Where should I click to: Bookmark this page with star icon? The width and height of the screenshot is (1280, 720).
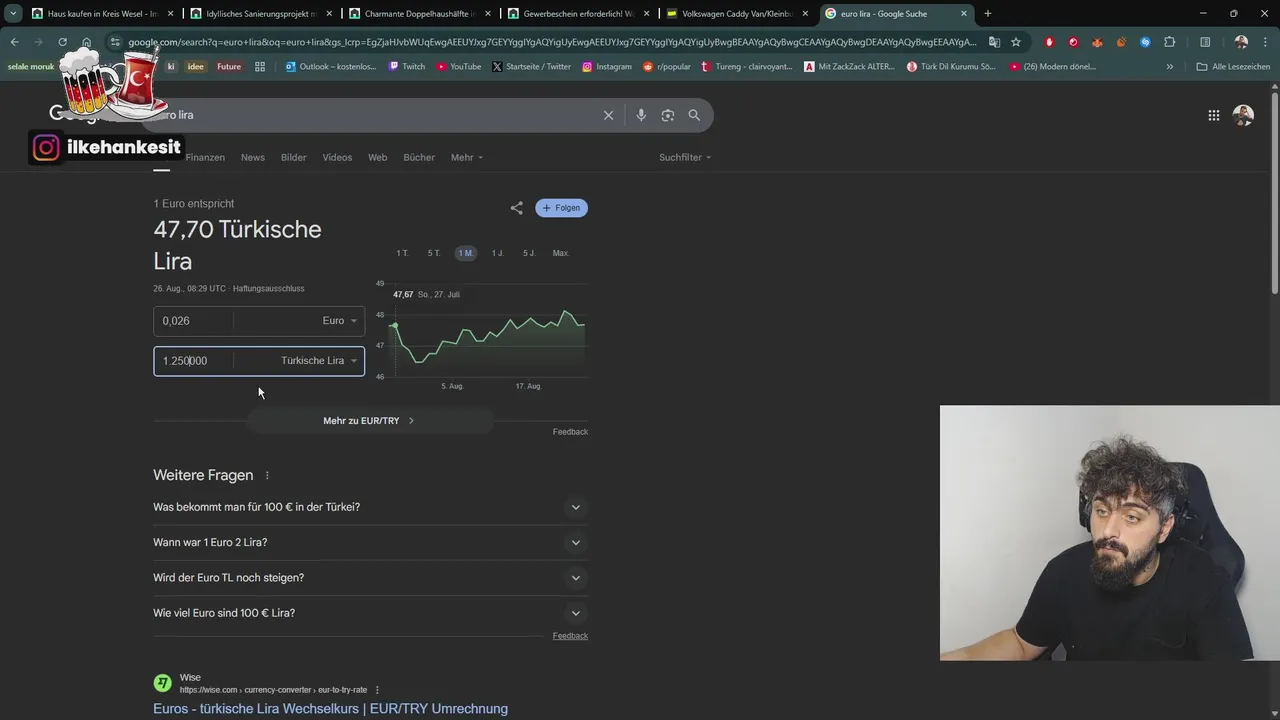1016,42
